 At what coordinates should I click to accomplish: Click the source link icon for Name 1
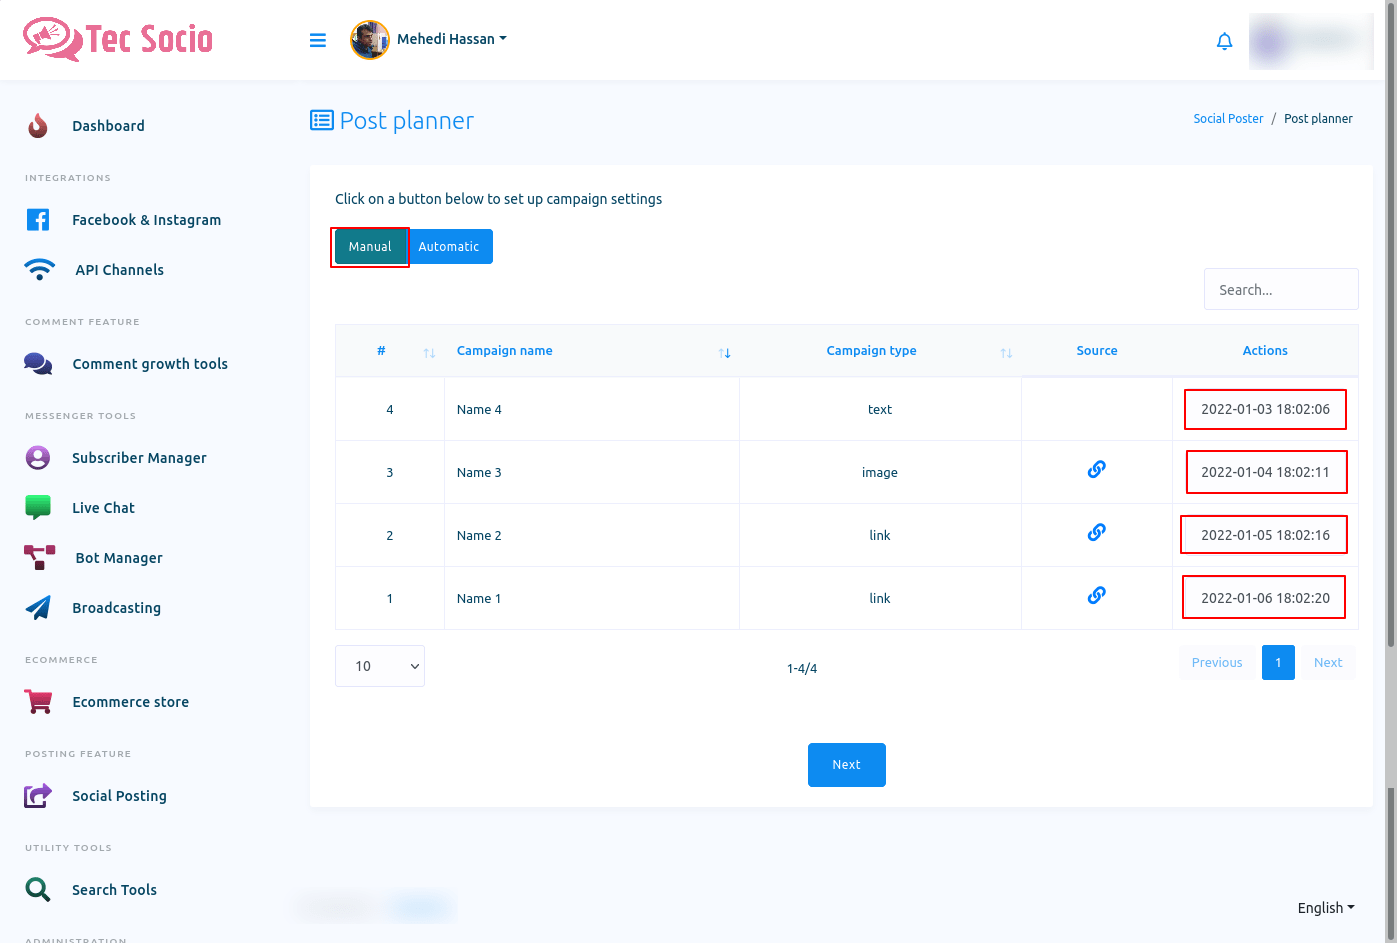tap(1096, 596)
